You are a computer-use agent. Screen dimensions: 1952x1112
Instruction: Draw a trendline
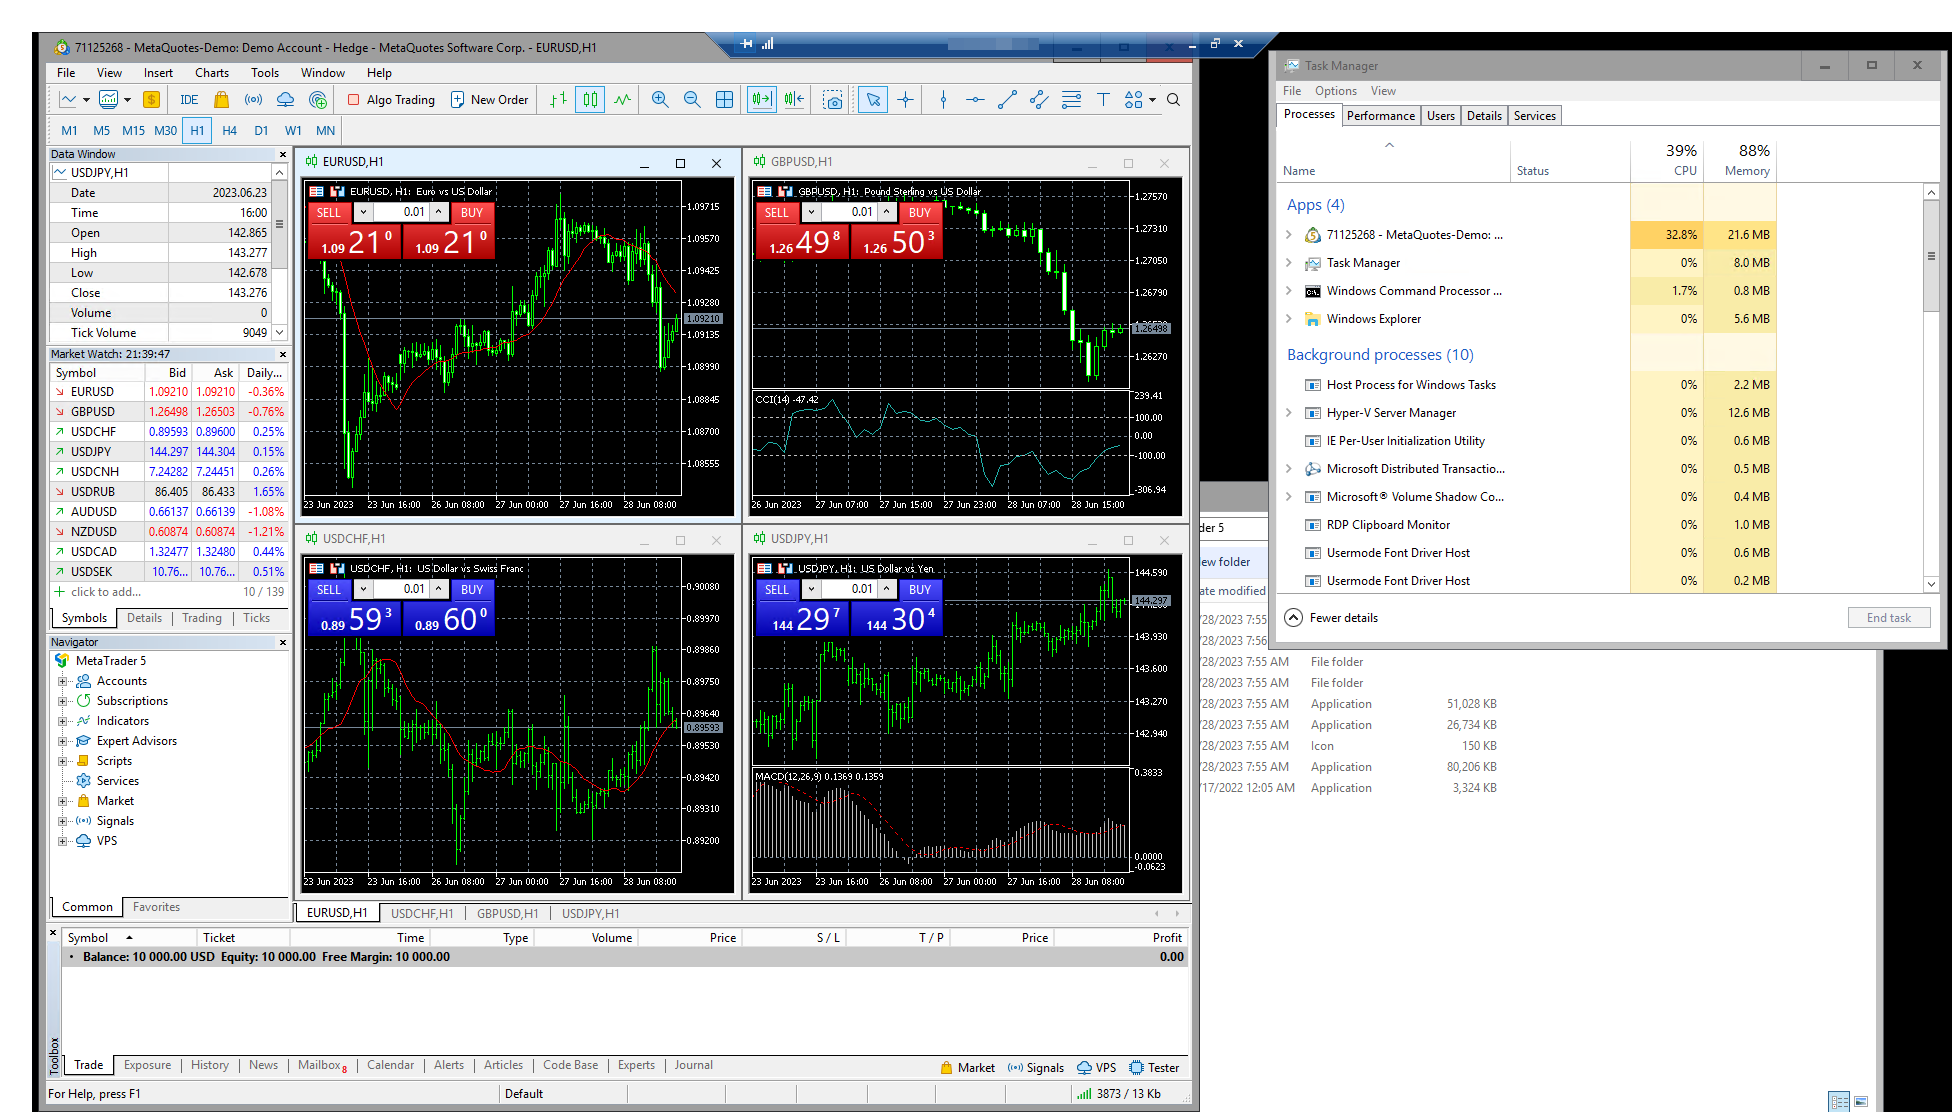1007,100
